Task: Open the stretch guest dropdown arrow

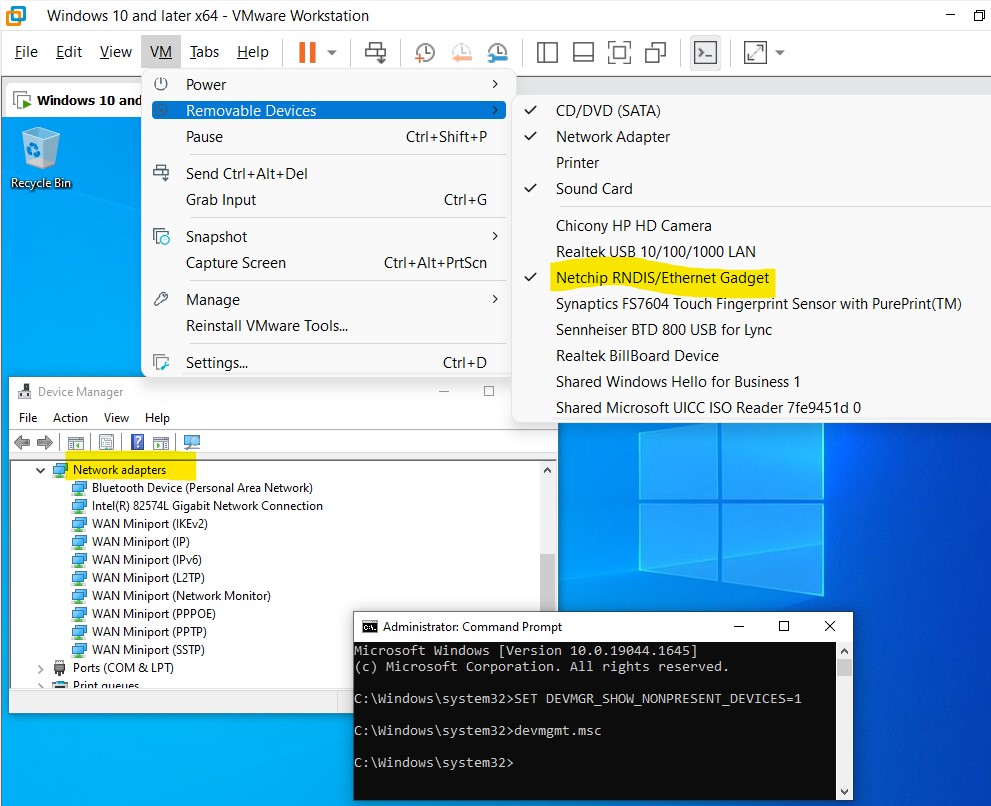Action: [780, 52]
